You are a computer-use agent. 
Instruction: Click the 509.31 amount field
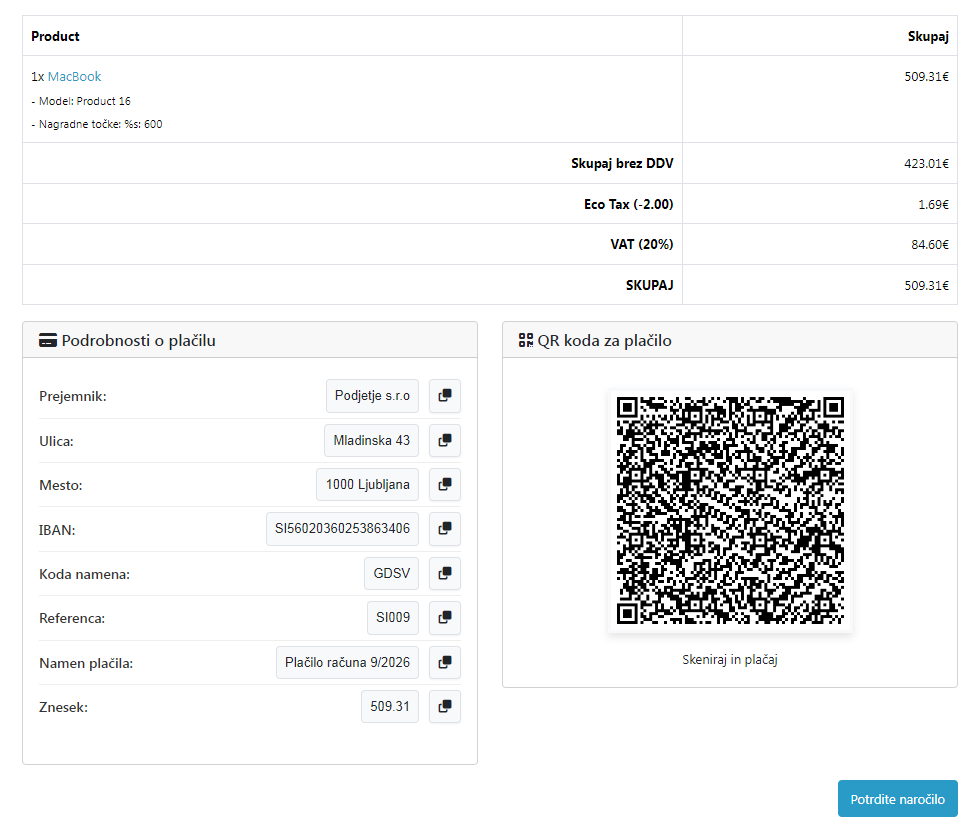point(390,707)
